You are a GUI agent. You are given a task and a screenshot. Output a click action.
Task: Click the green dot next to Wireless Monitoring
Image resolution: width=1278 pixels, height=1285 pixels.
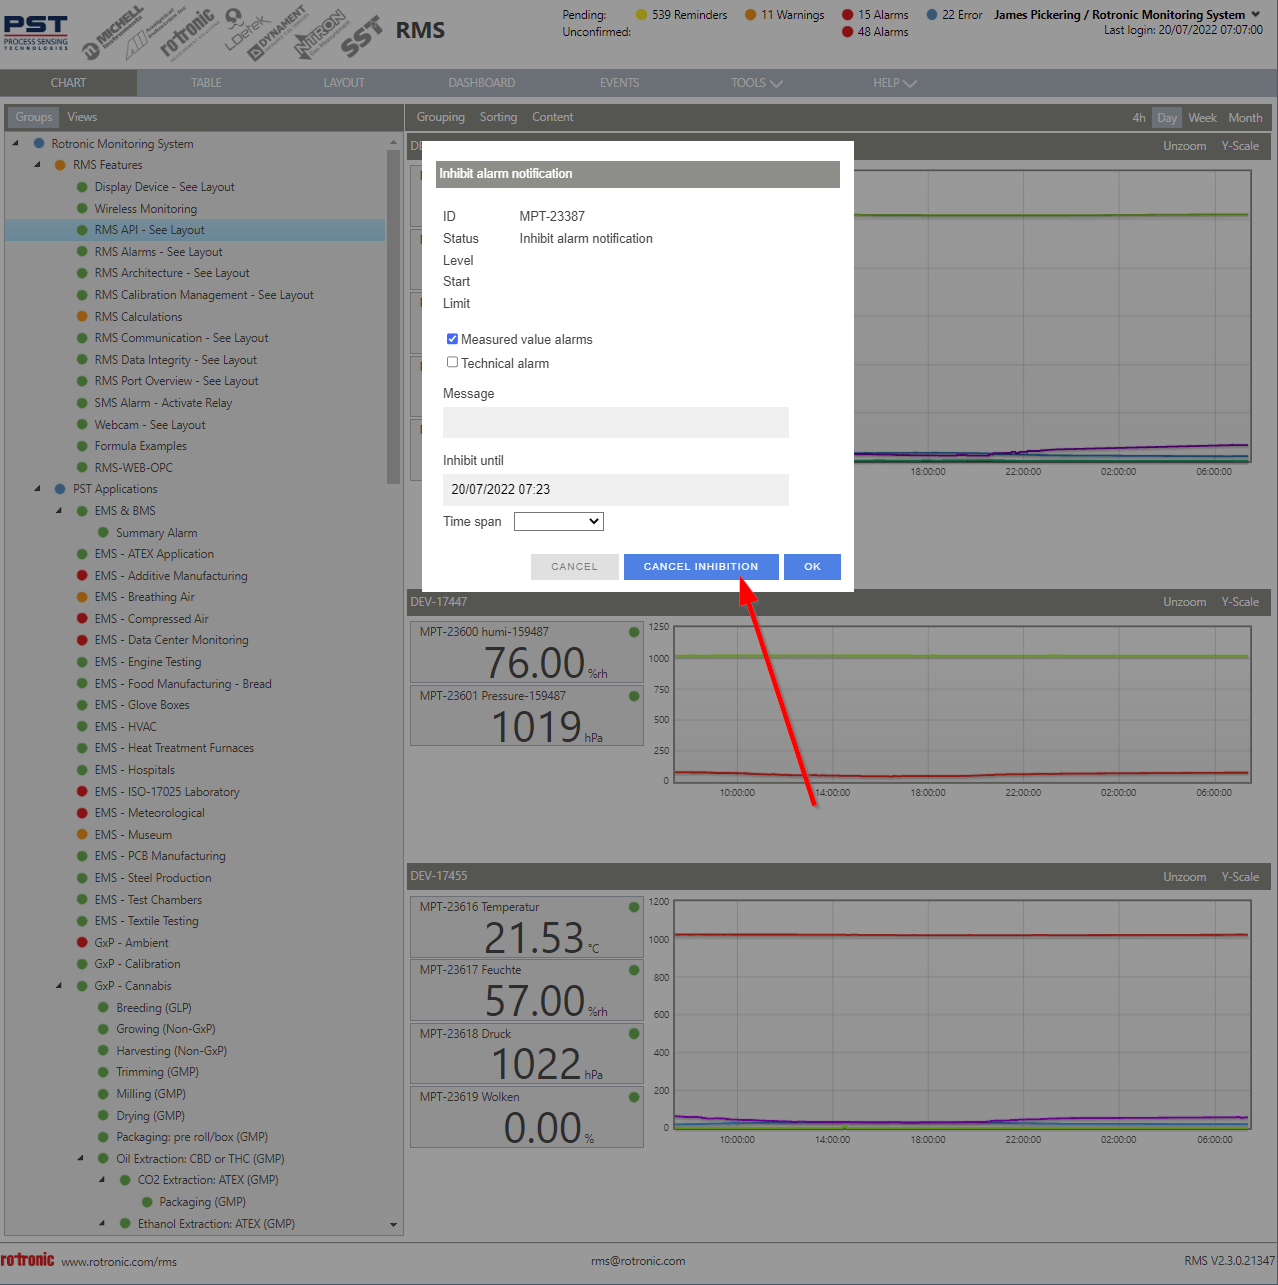pos(82,209)
